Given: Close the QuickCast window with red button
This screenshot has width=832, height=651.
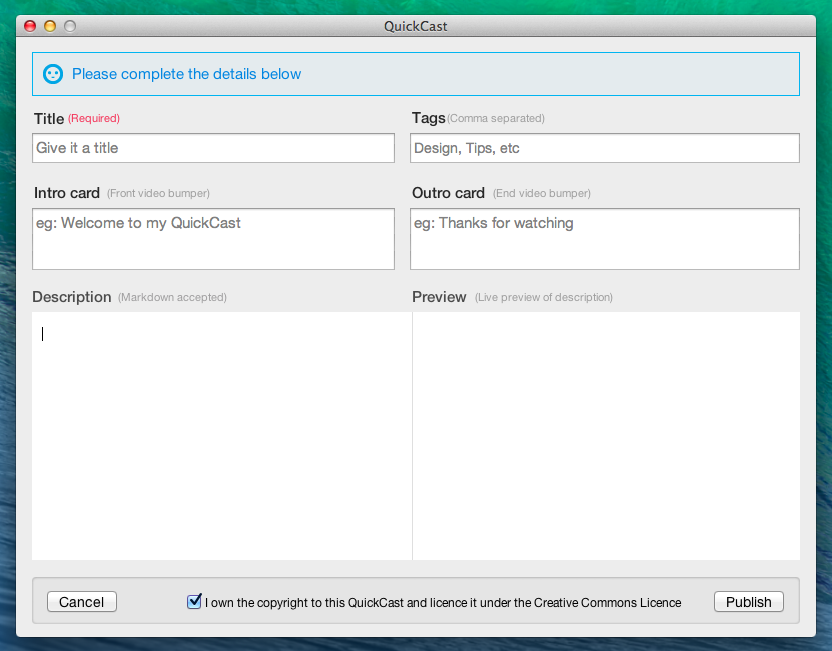Looking at the screenshot, I should coord(30,26).
